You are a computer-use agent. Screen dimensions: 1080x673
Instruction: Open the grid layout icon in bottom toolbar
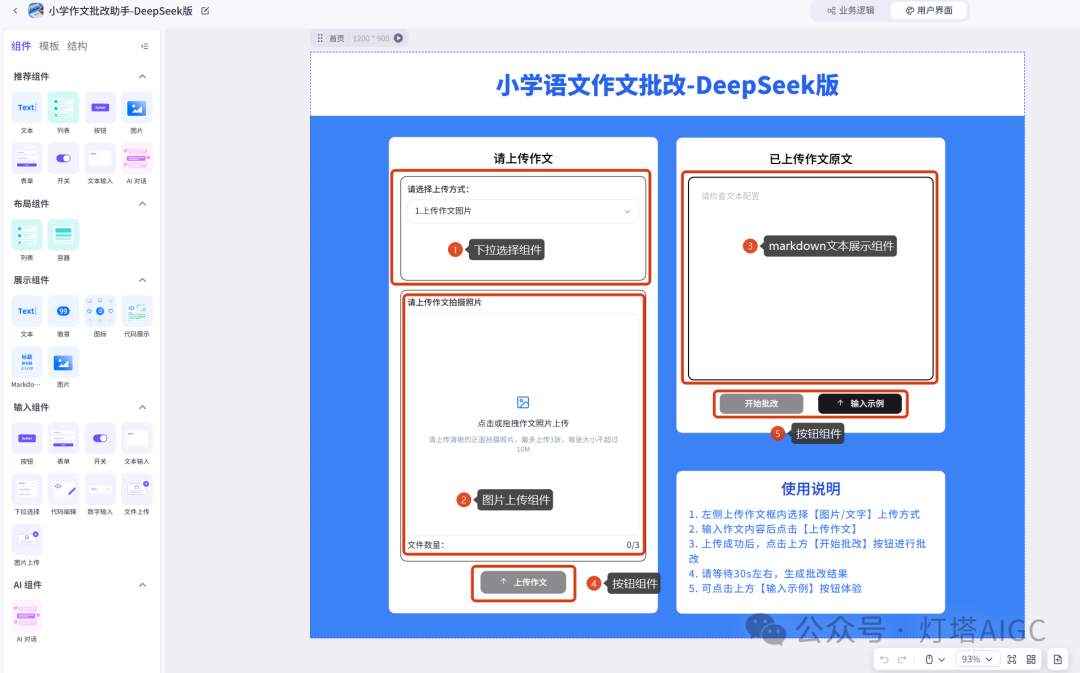1031,659
